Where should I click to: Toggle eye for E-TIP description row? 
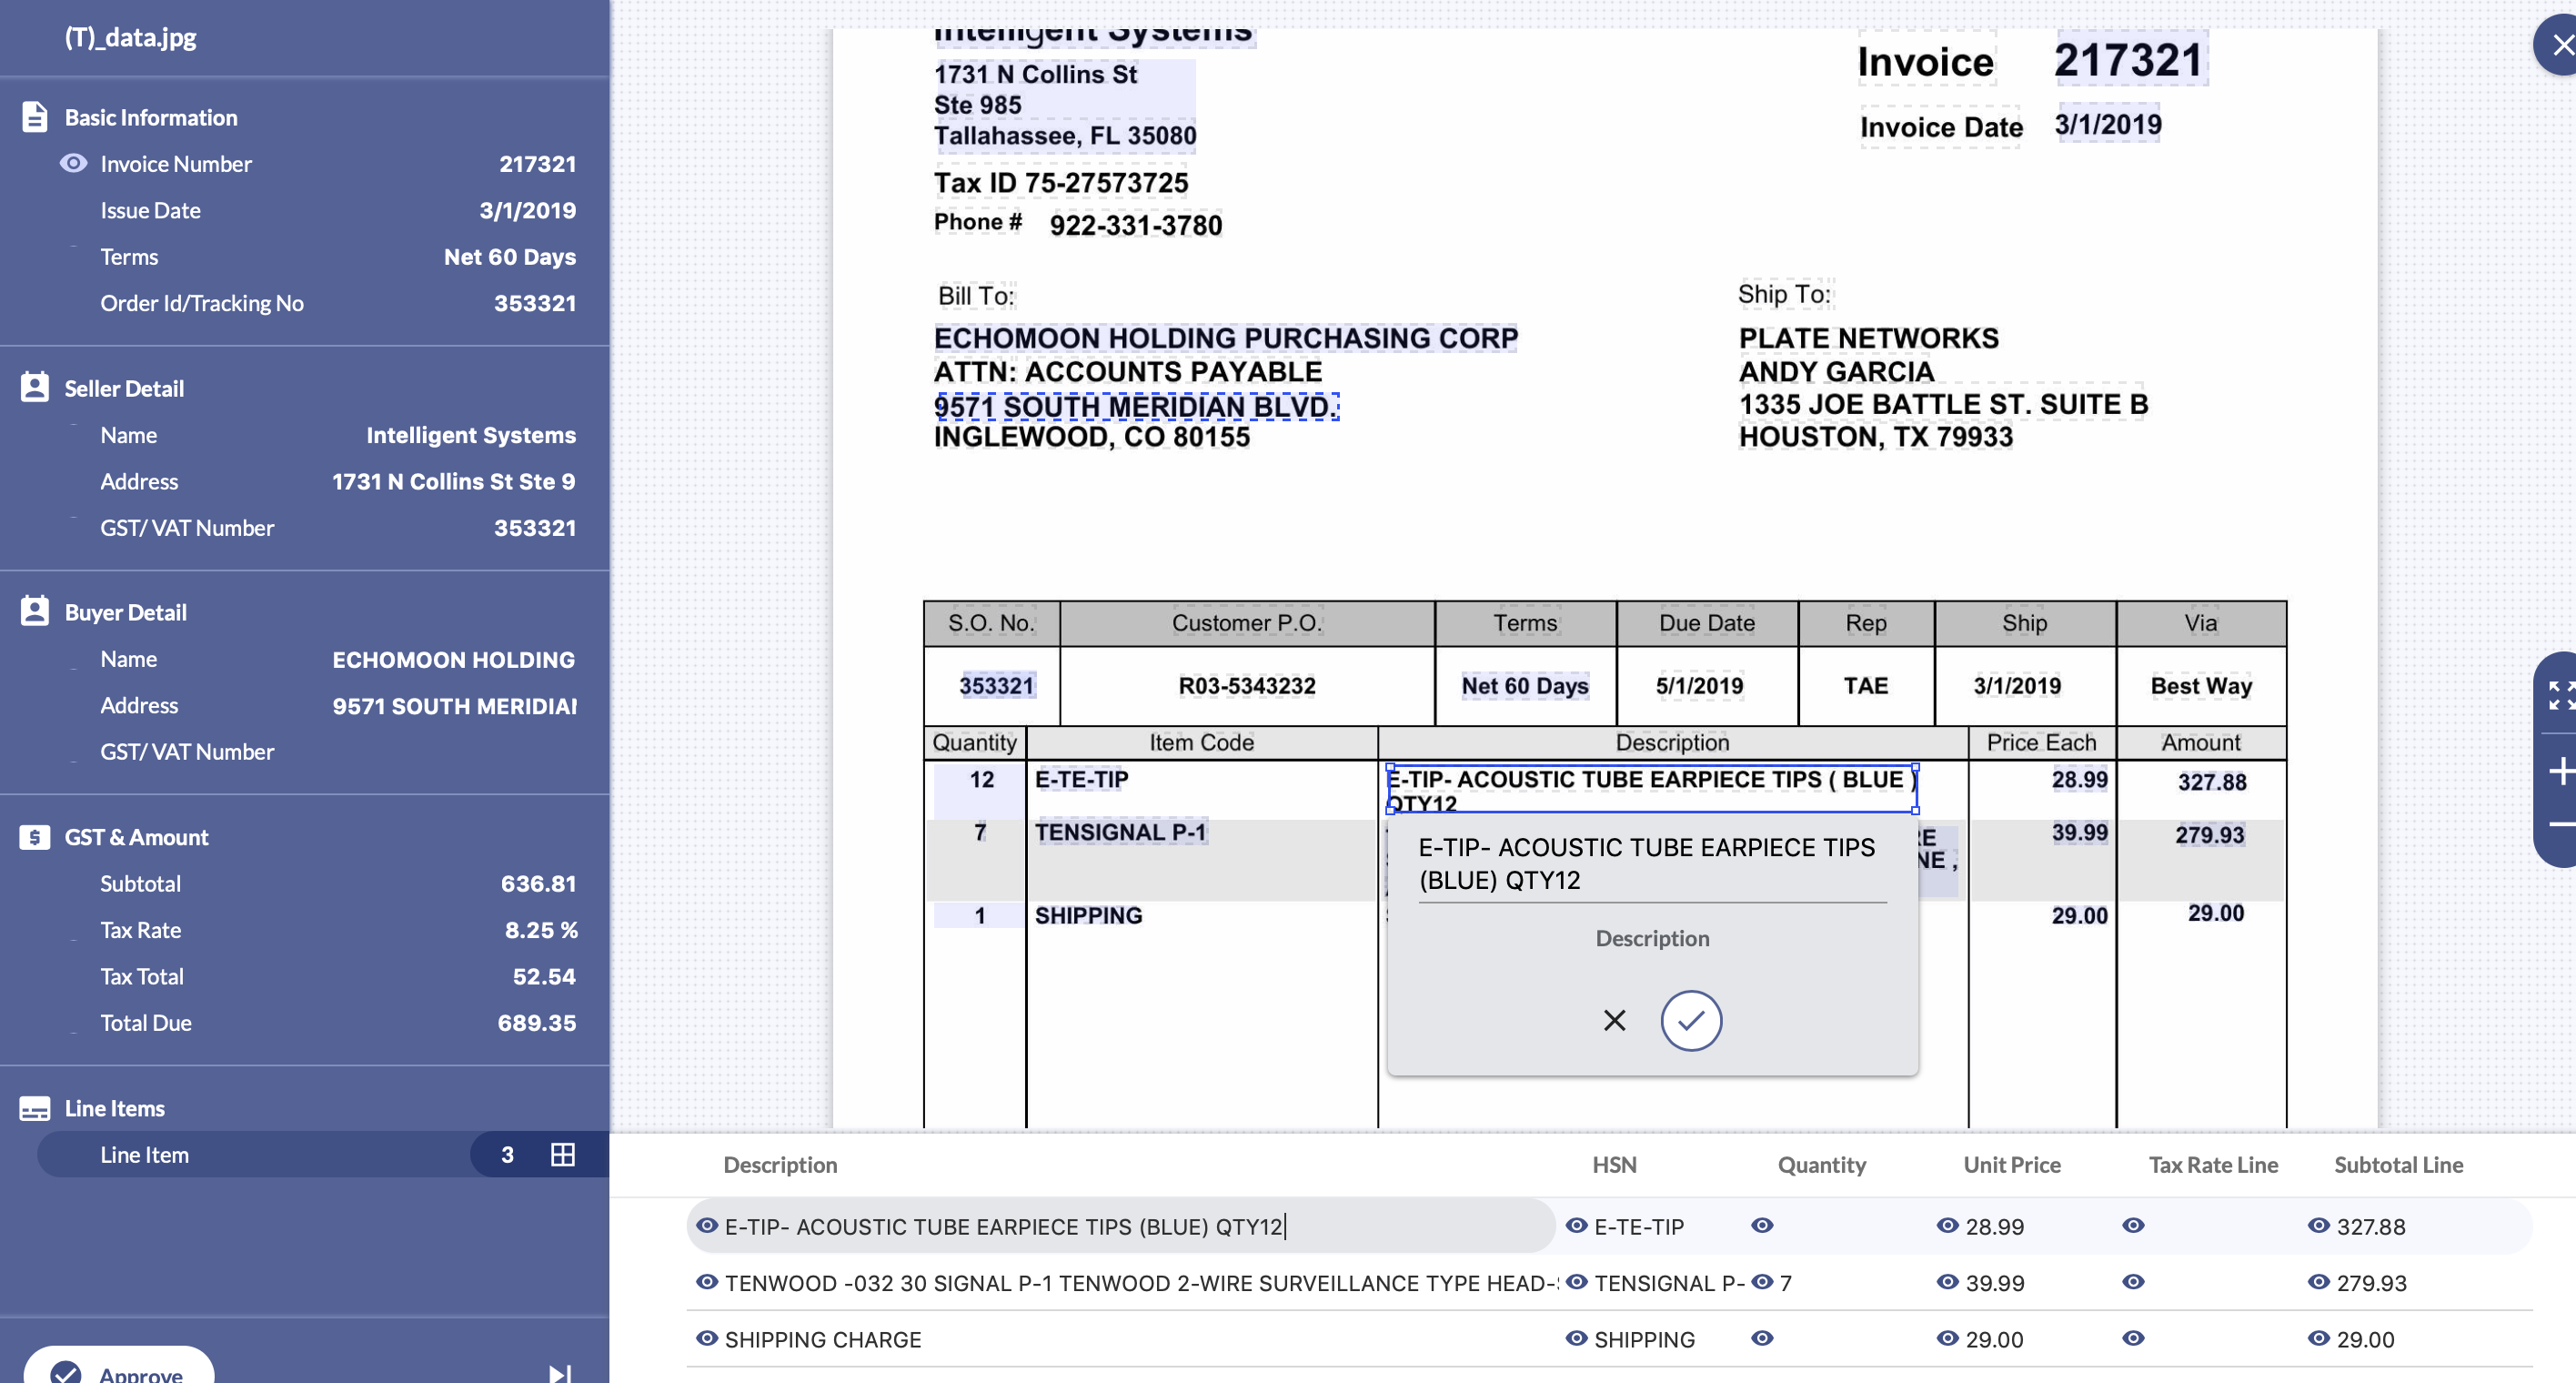point(707,1226)
